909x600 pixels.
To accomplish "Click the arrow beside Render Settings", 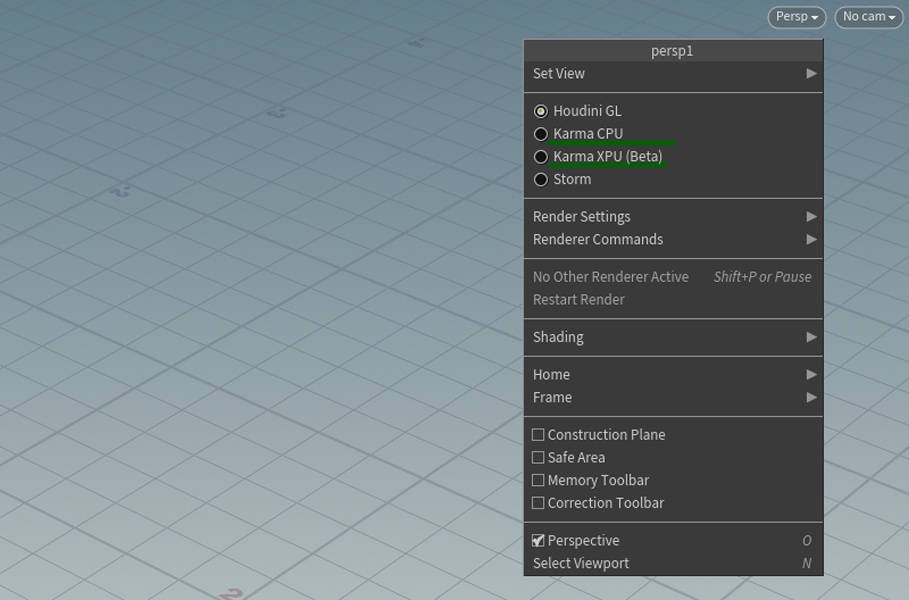I will pyautogui.click(x=811, y=217).
